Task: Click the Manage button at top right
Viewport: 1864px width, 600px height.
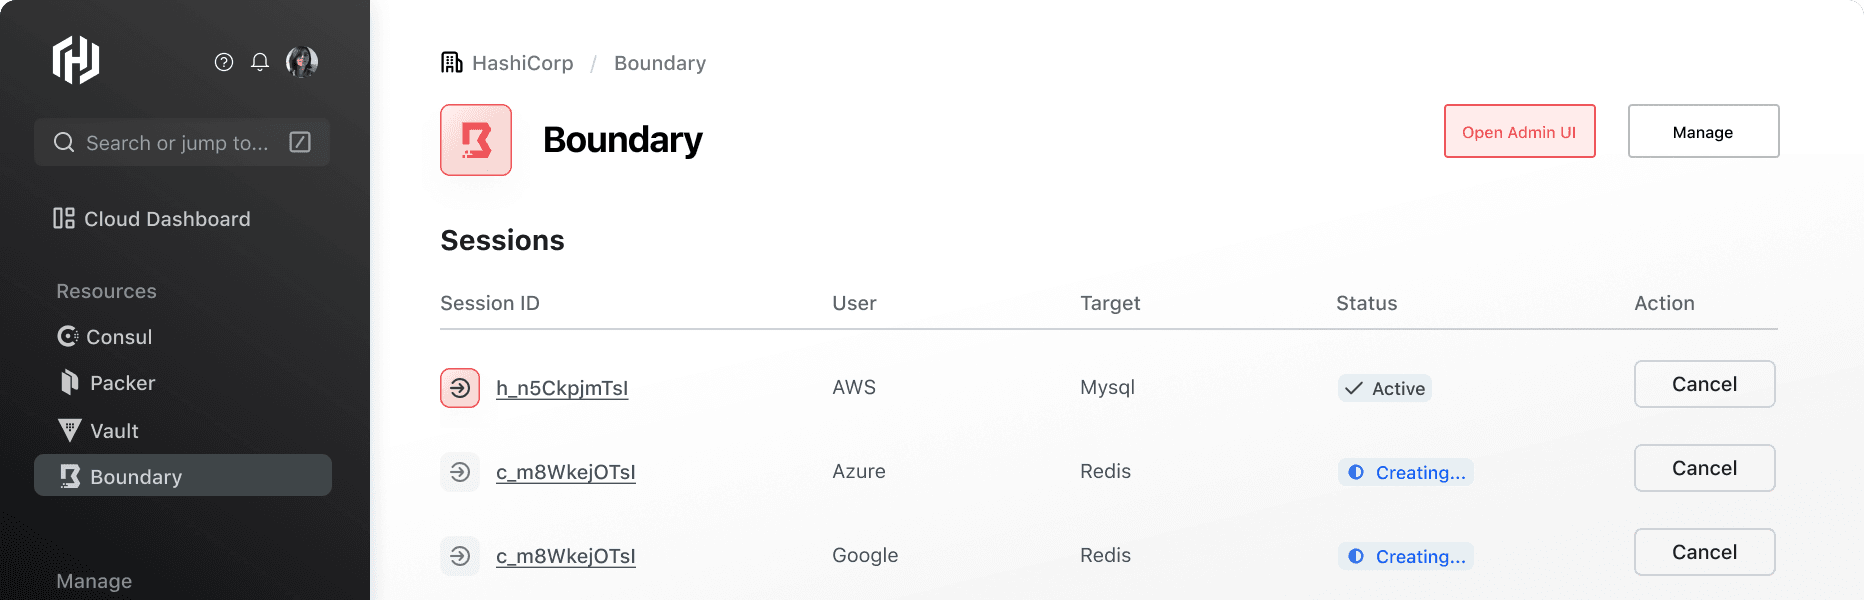Action: (x=1704, y=131)
